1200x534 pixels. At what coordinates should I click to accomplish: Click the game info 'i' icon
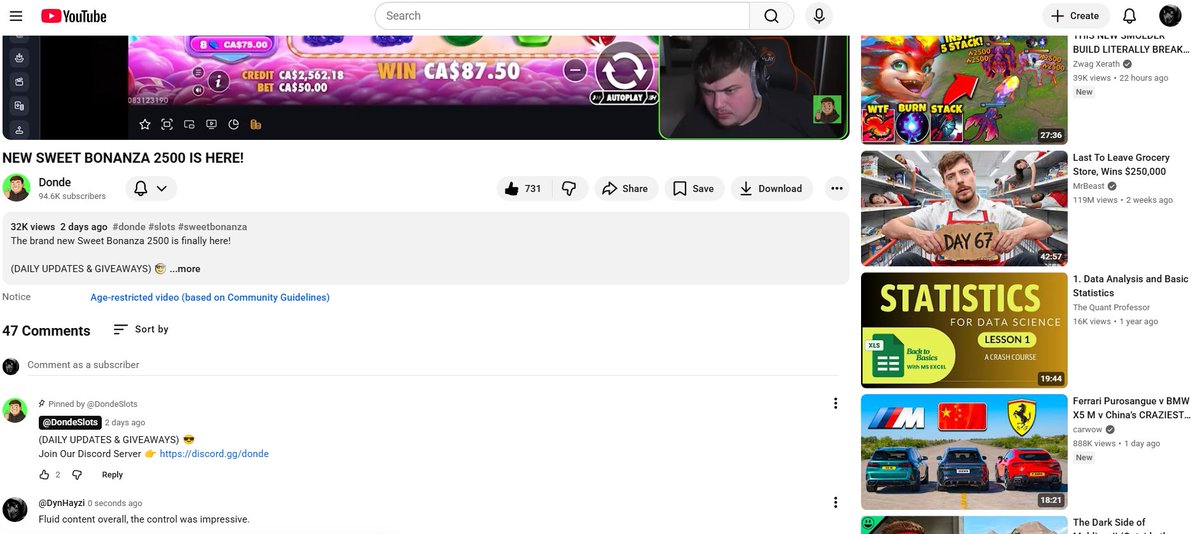(x=220, y=82)
